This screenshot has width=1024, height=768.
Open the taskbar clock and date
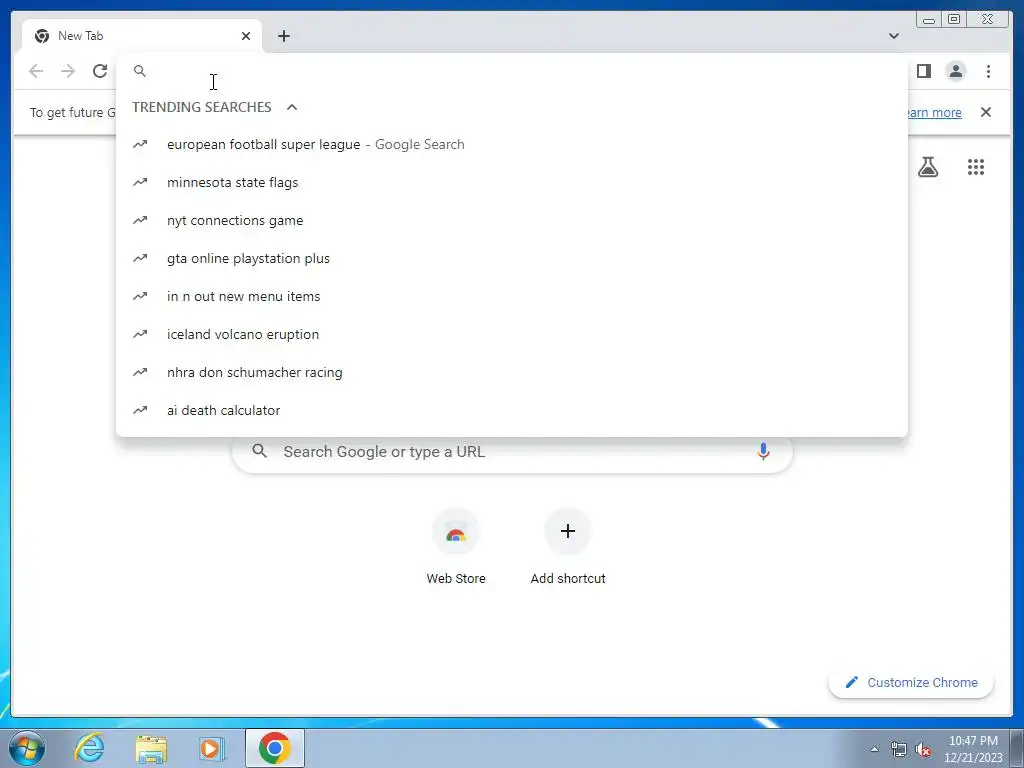tap(973, 749)
